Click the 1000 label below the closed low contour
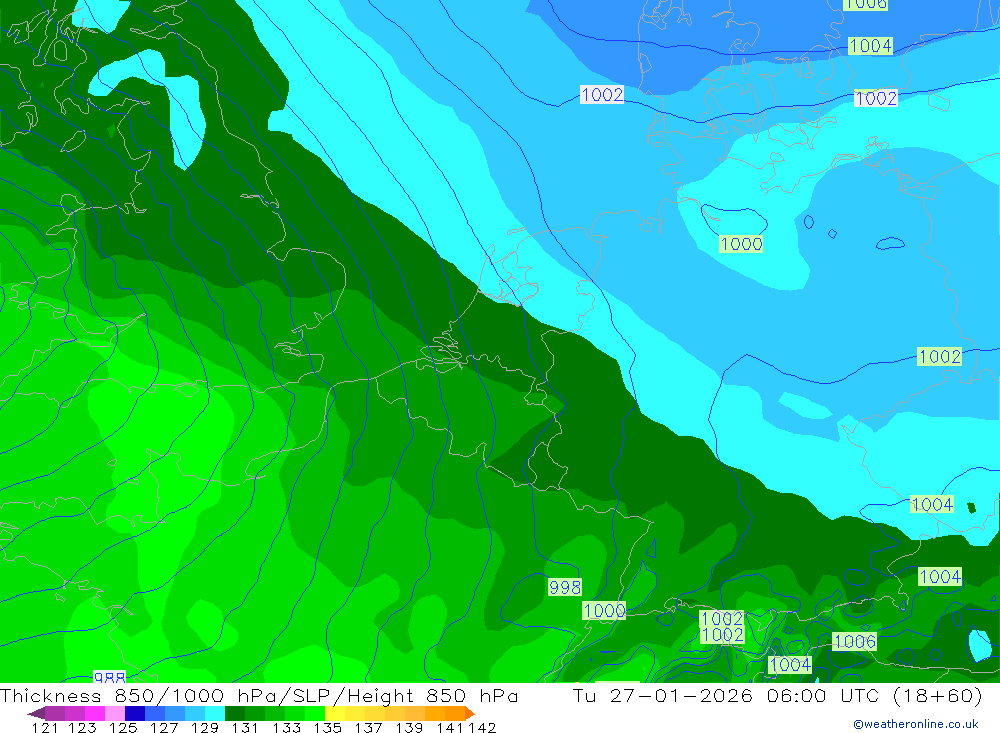The height and width of the screenshot is (733, 1000). click(x=740, y=244)
